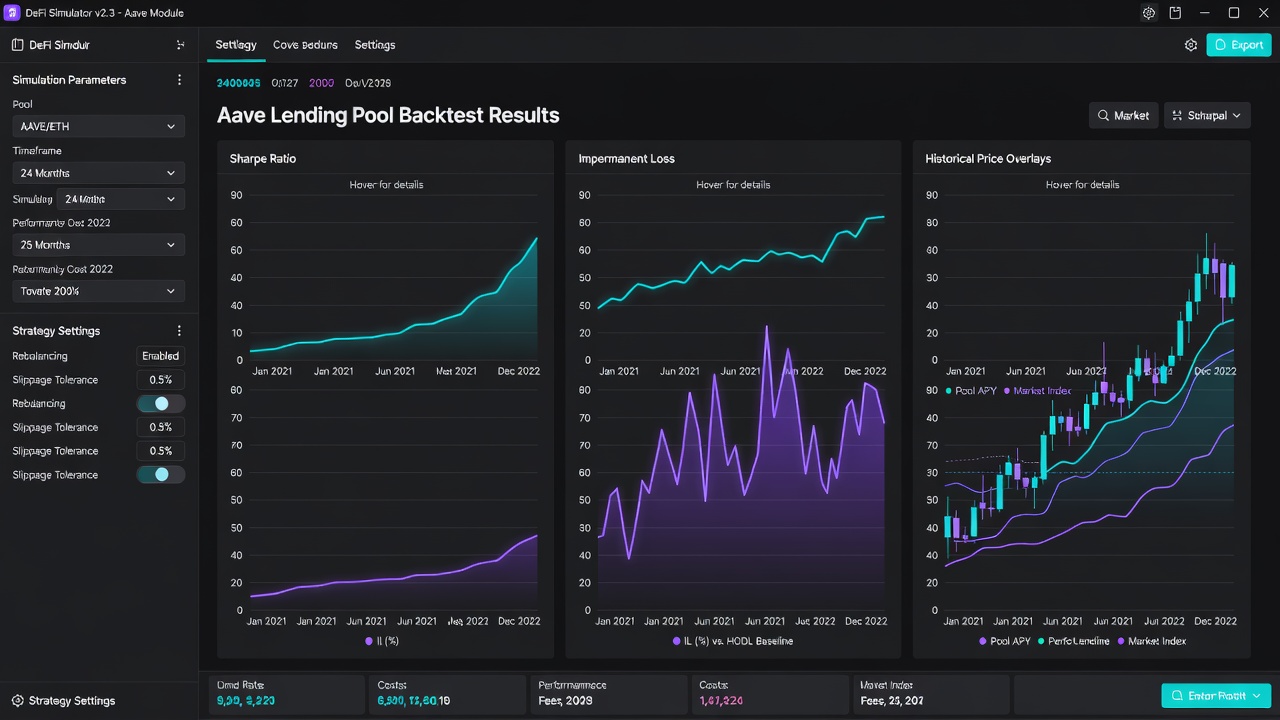Click the title bar gear icon
1280x720 pixels.
pyautogui.click(x=1149, y=13)
